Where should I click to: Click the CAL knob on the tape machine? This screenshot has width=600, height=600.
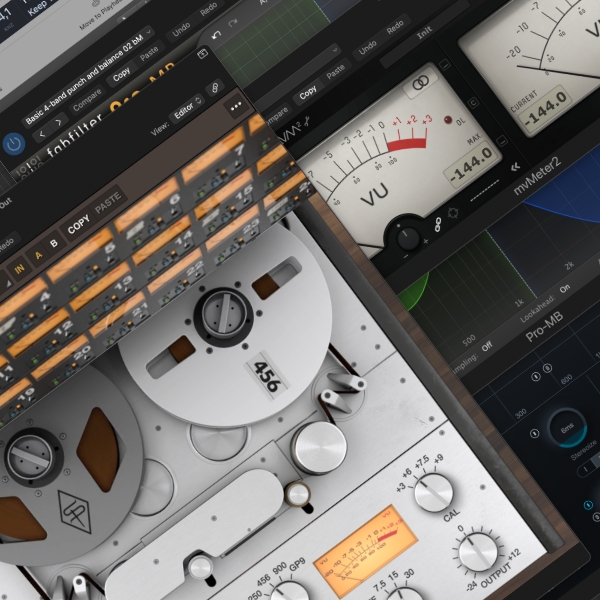[434, 492]
